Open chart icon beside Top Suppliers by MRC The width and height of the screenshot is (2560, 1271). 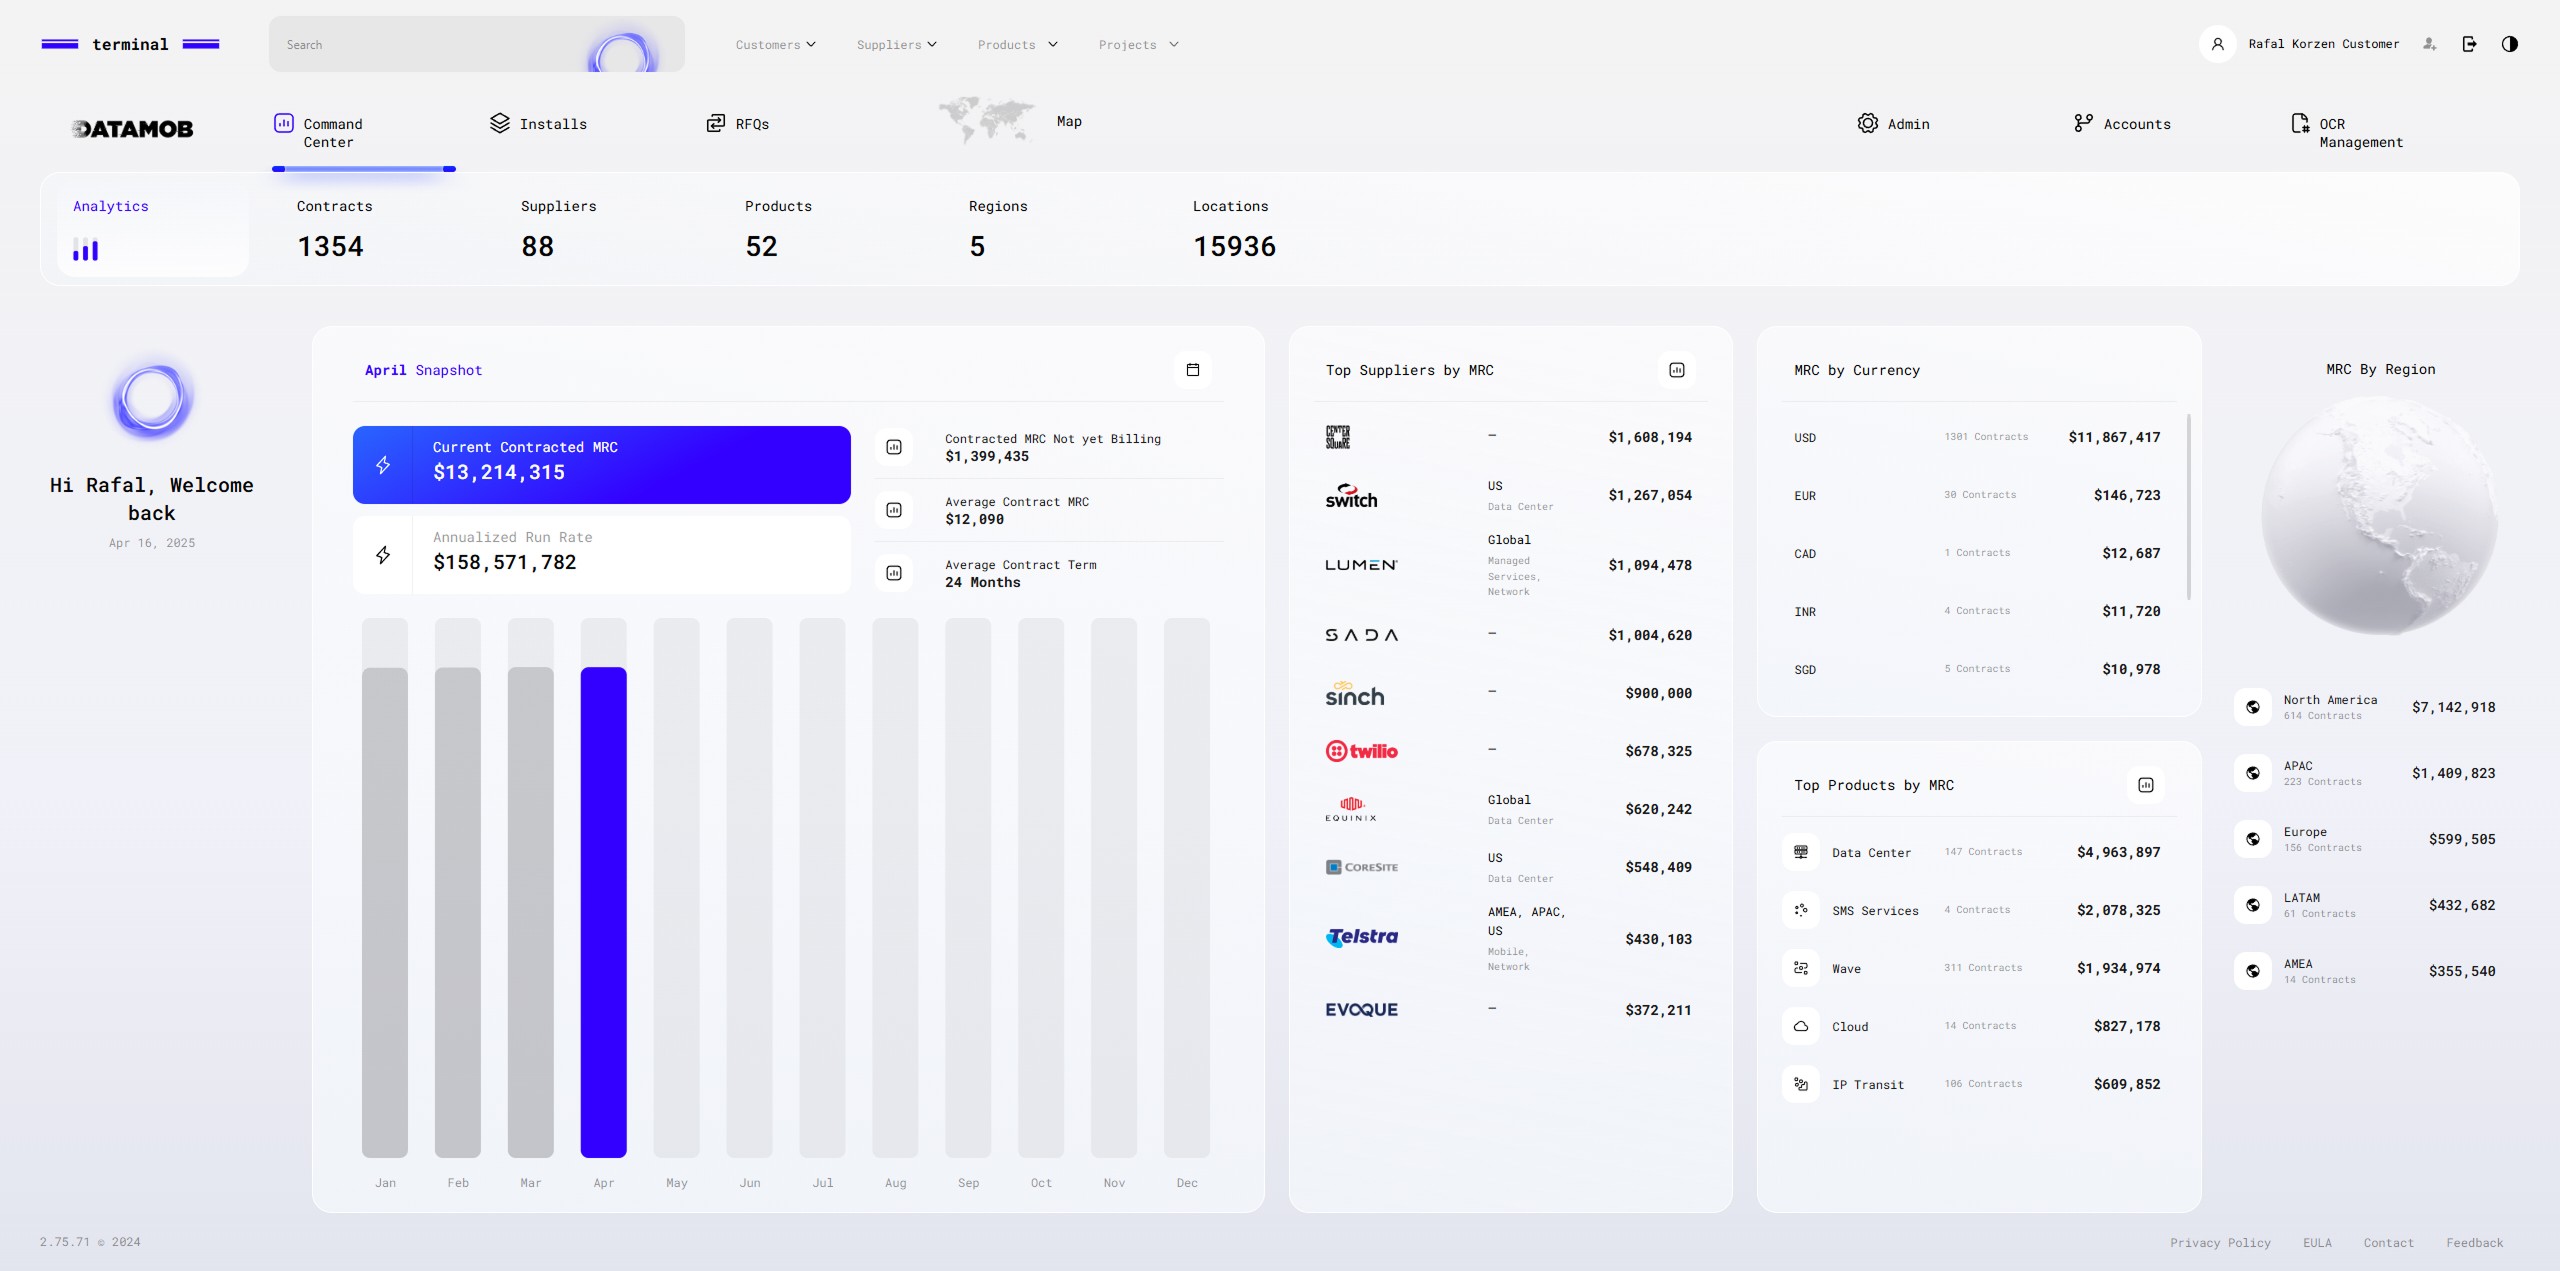tap(1677, 370)
